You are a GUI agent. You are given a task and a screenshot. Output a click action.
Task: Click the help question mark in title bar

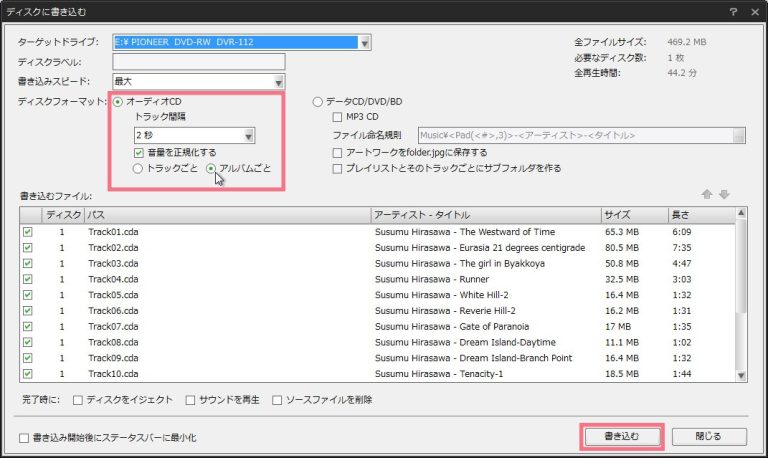[733, 11]
